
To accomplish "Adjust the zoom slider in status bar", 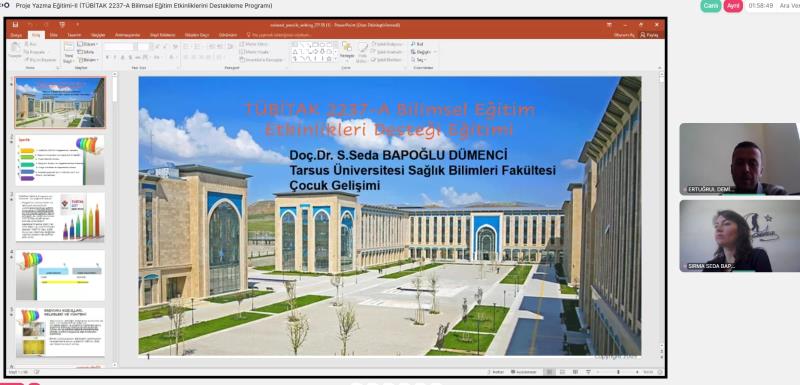I will (619, 372).
